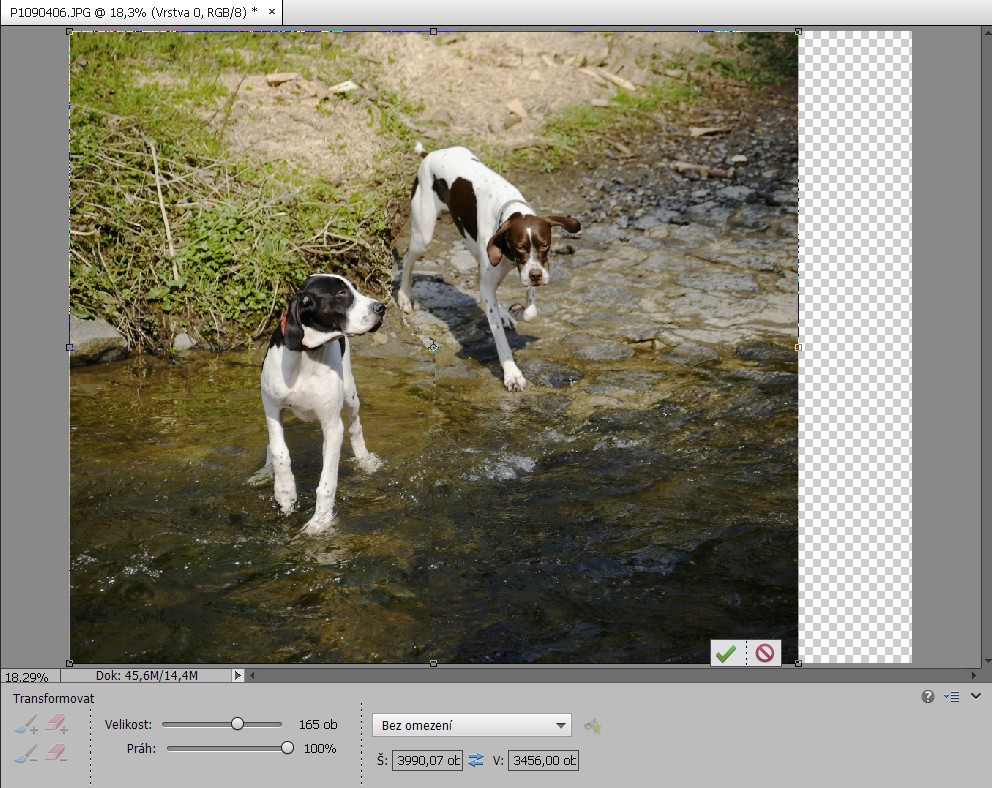
Task: Close the P1090406.JPG document tab
Action: point(272,11)
